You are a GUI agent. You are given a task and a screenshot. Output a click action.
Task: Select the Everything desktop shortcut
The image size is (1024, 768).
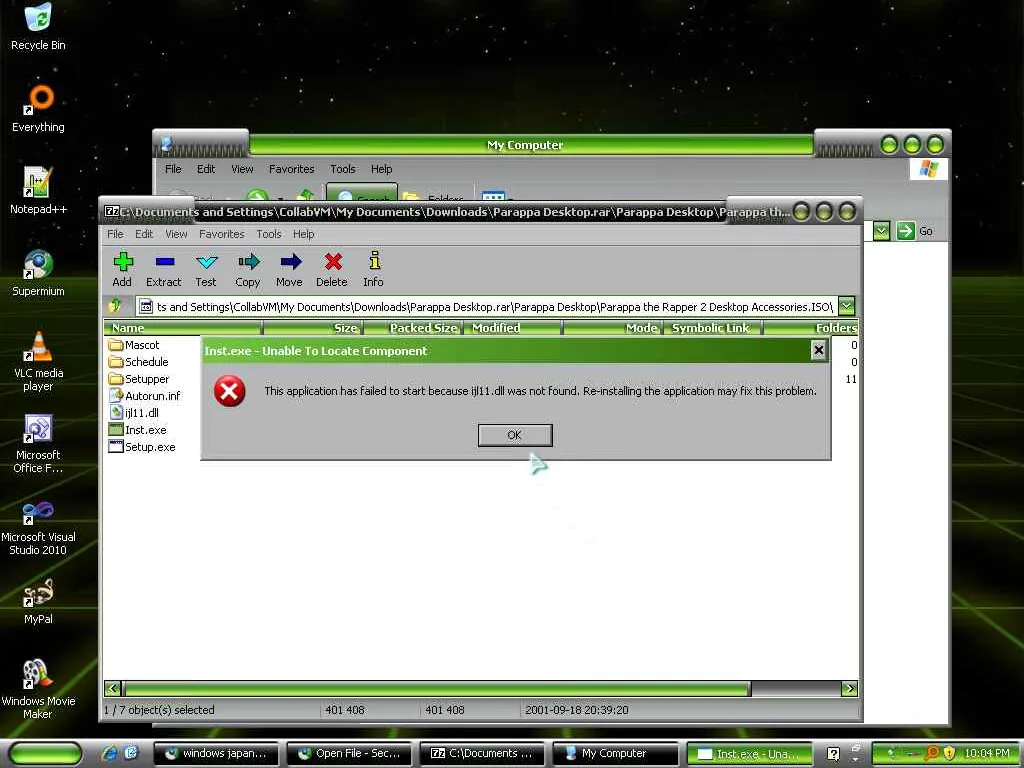click(x=38, y=108)
